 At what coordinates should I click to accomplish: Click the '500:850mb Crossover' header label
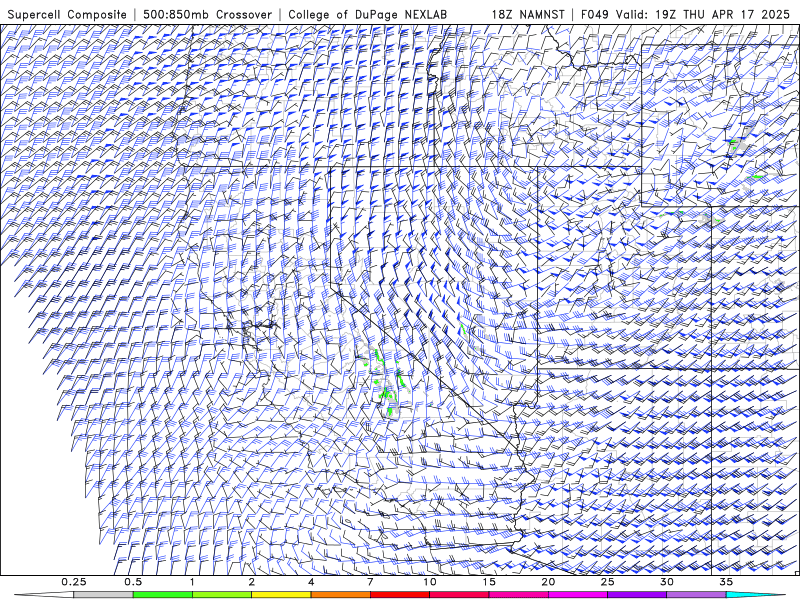(208, 14)
